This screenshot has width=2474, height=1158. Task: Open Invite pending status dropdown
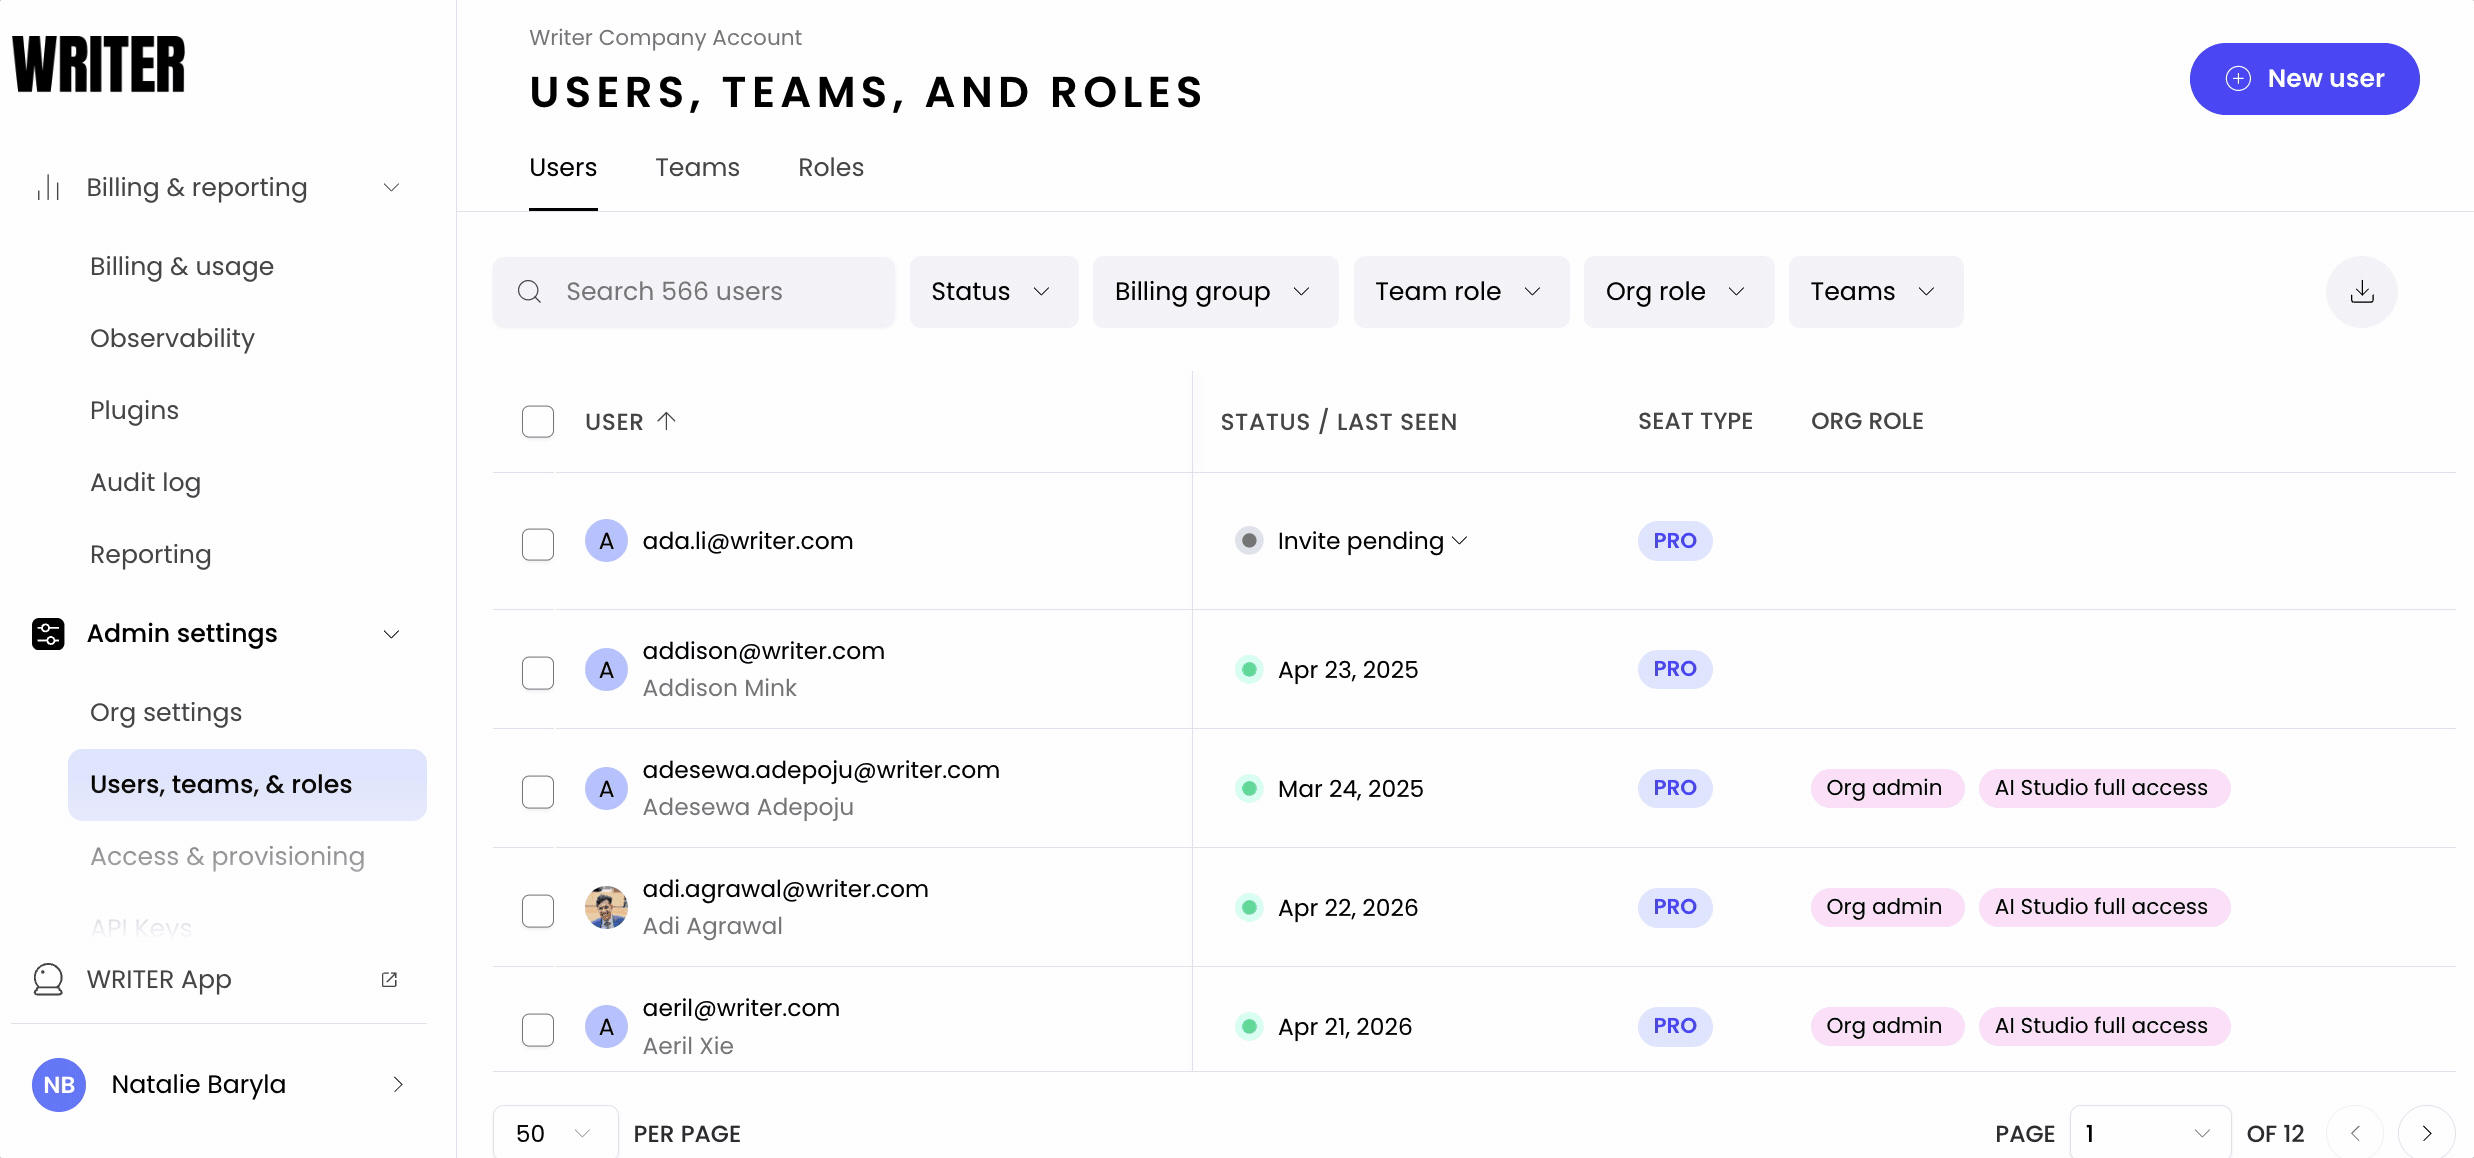1372,541
